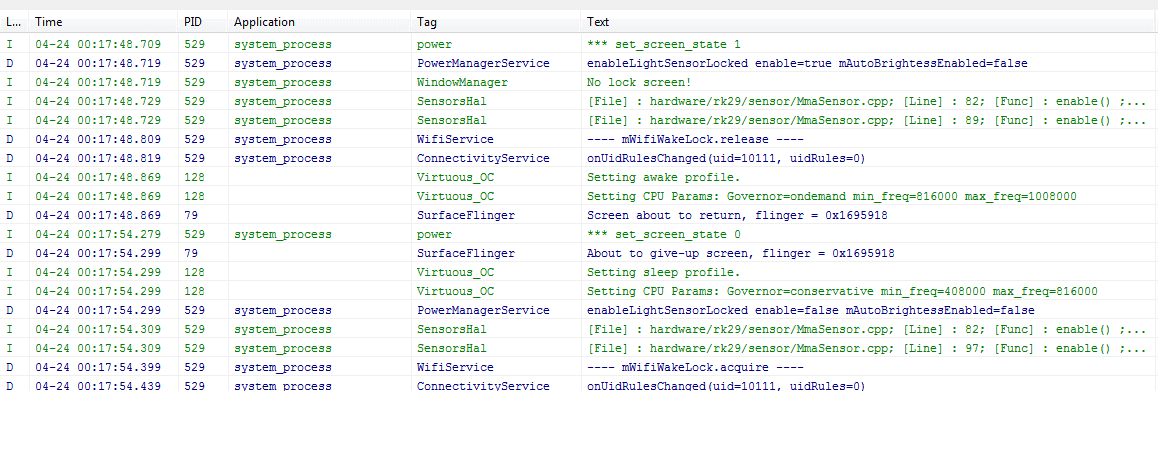Select the 'mWifiWakeLock.release' WifiService row
Image resolution: width=1158 pixels, height=467 pixels.
click(579, 139)
